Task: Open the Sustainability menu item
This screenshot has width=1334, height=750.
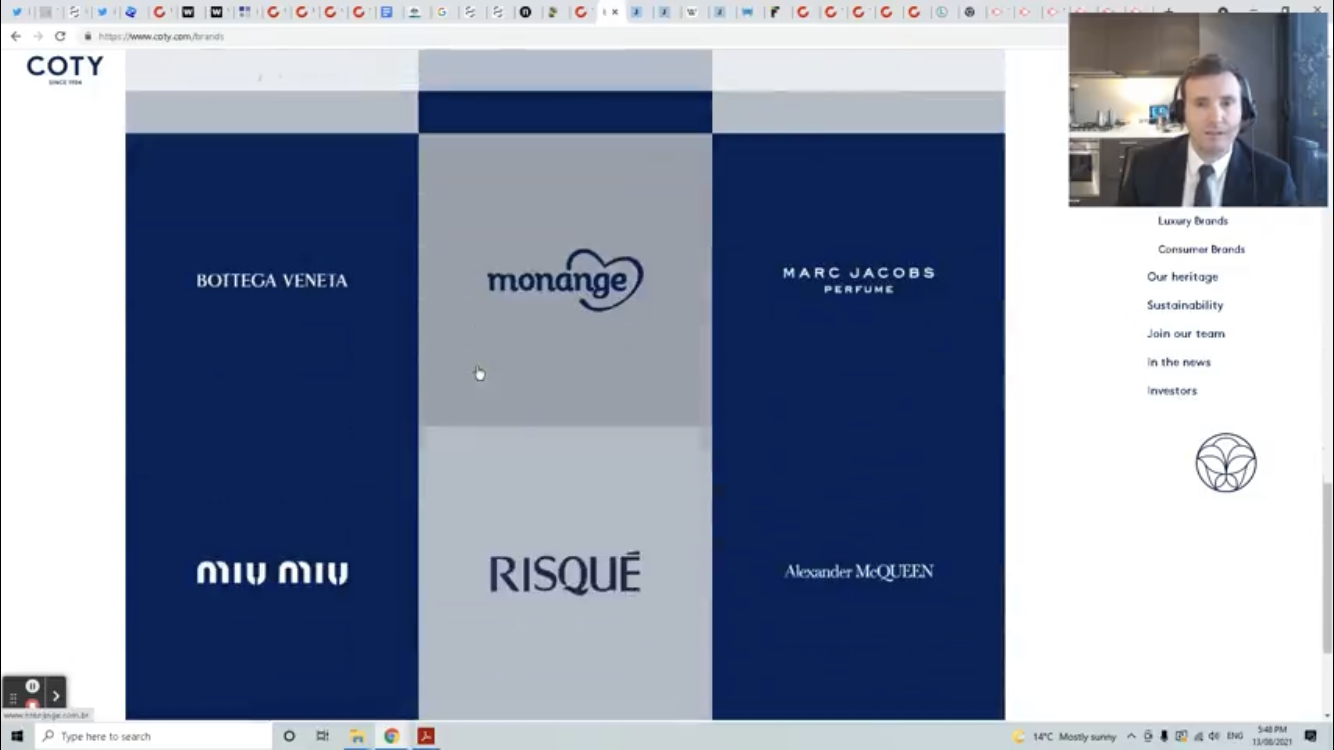Action: 1185,305
